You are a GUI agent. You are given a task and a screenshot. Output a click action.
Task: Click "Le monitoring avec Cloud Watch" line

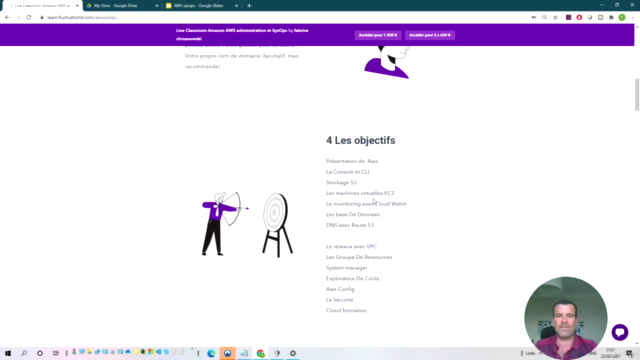point(366,204)
